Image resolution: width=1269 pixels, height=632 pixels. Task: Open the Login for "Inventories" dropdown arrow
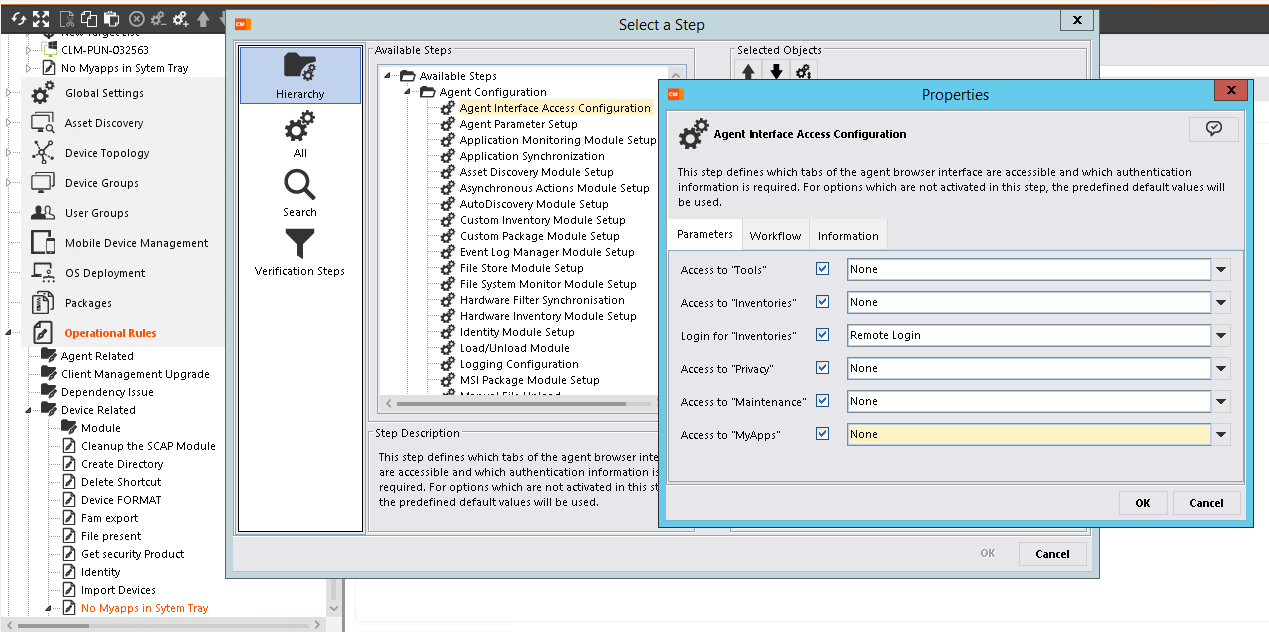tap(1221, 336)
